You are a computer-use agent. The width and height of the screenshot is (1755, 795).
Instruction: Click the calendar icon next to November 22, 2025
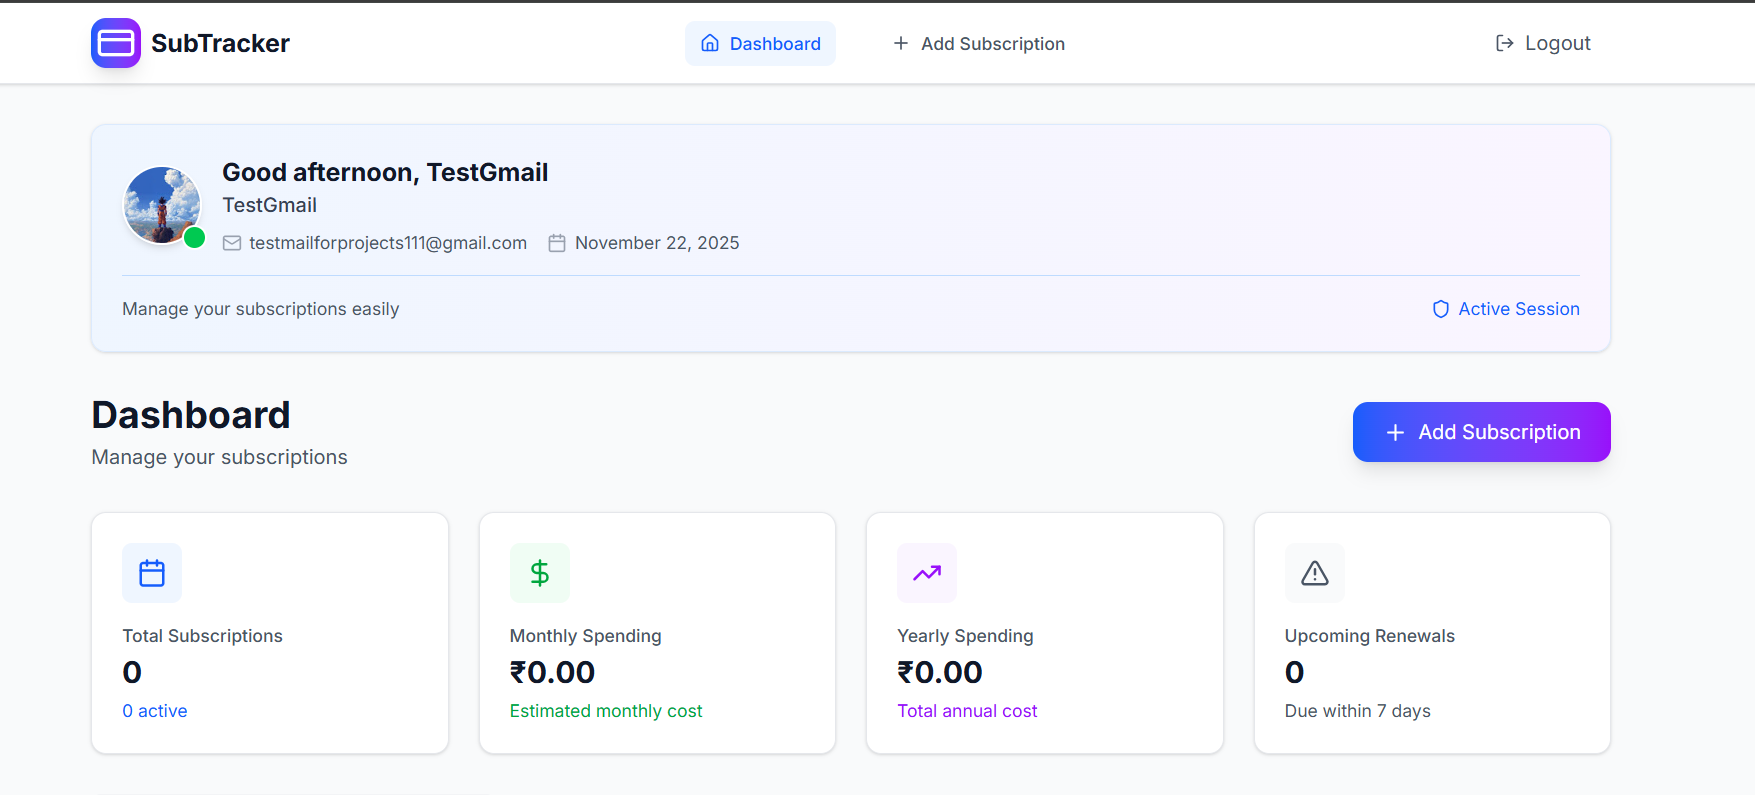point(557,243)
